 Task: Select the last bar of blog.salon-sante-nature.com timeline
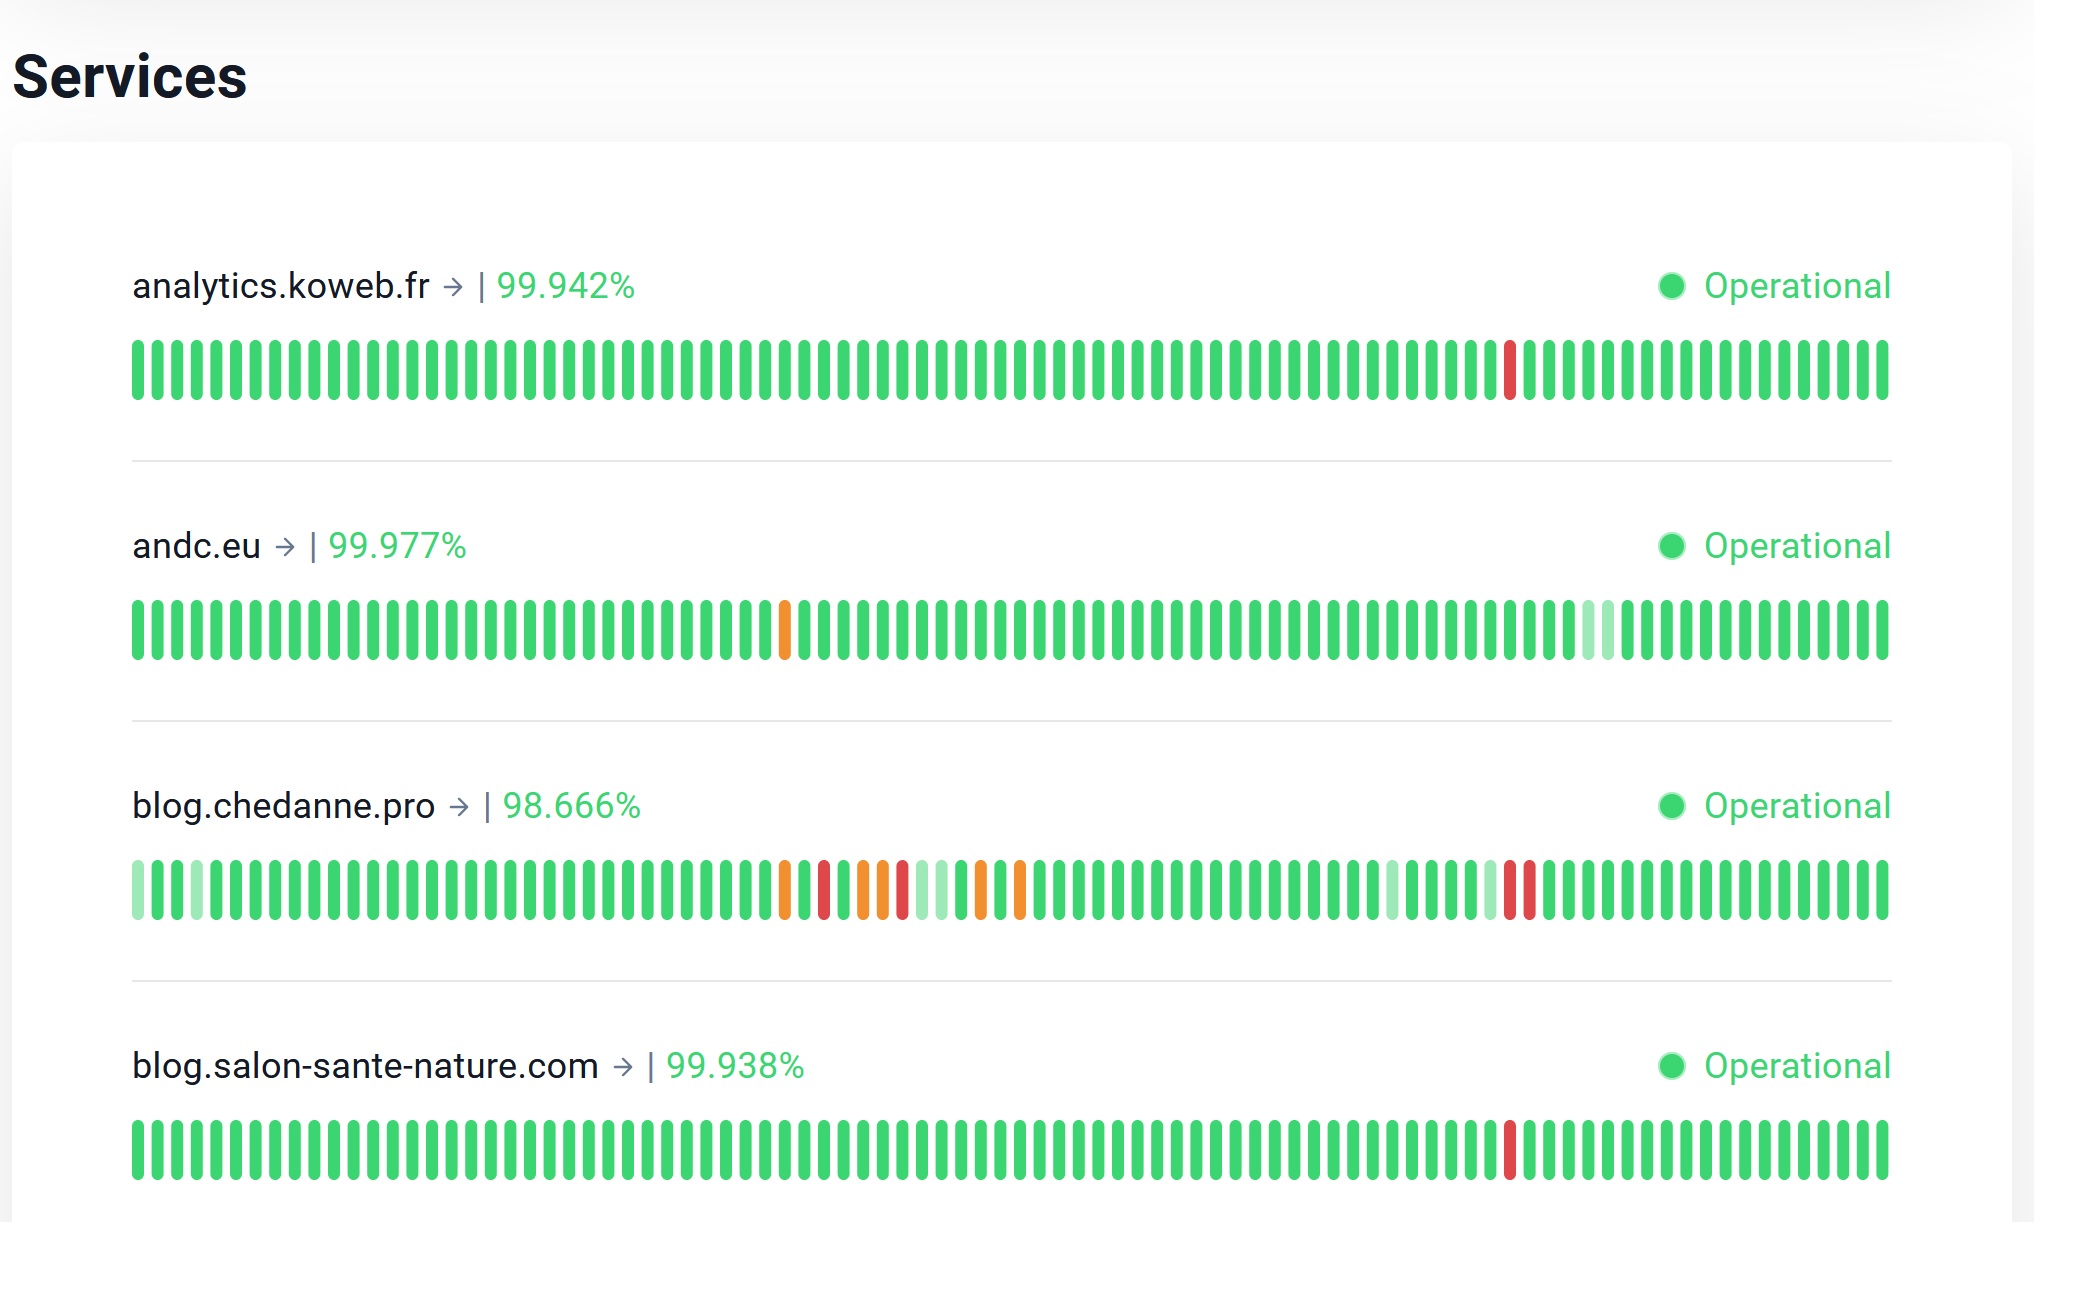coord(1883,1150)
